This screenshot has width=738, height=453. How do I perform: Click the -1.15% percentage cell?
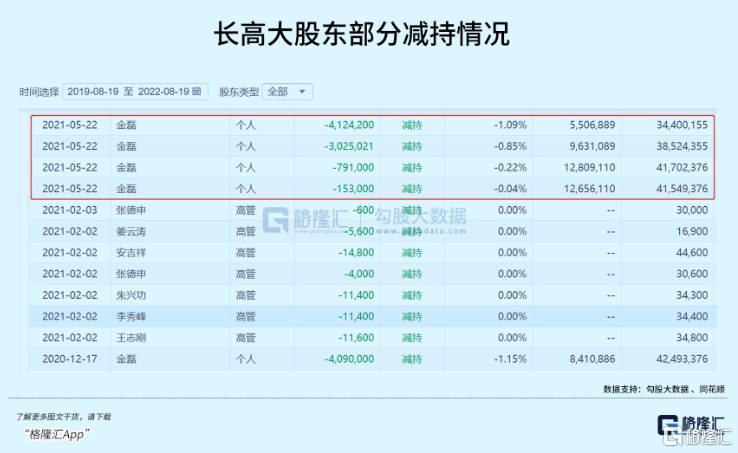(510, 359)
